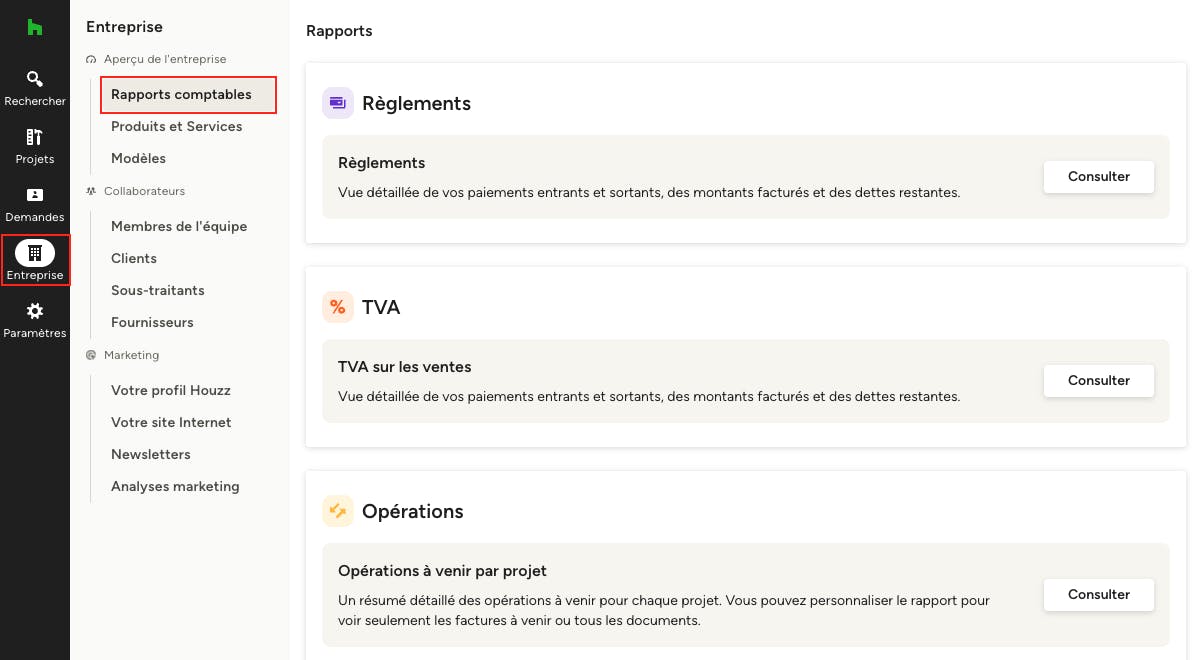Click the orange TVA percent icon

point(338,307)
